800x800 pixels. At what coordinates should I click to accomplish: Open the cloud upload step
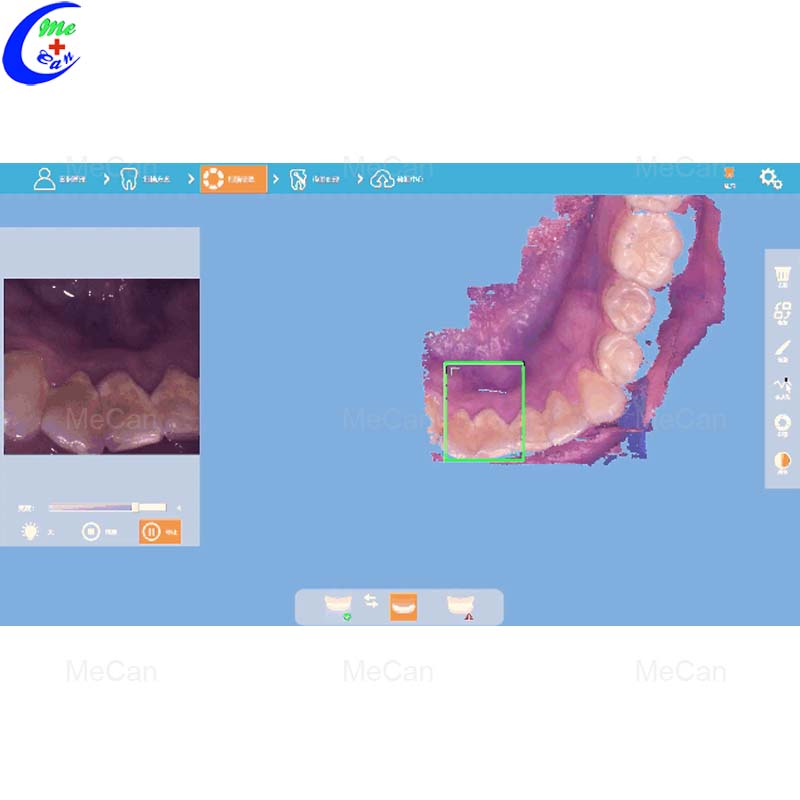tap(397, 179)
